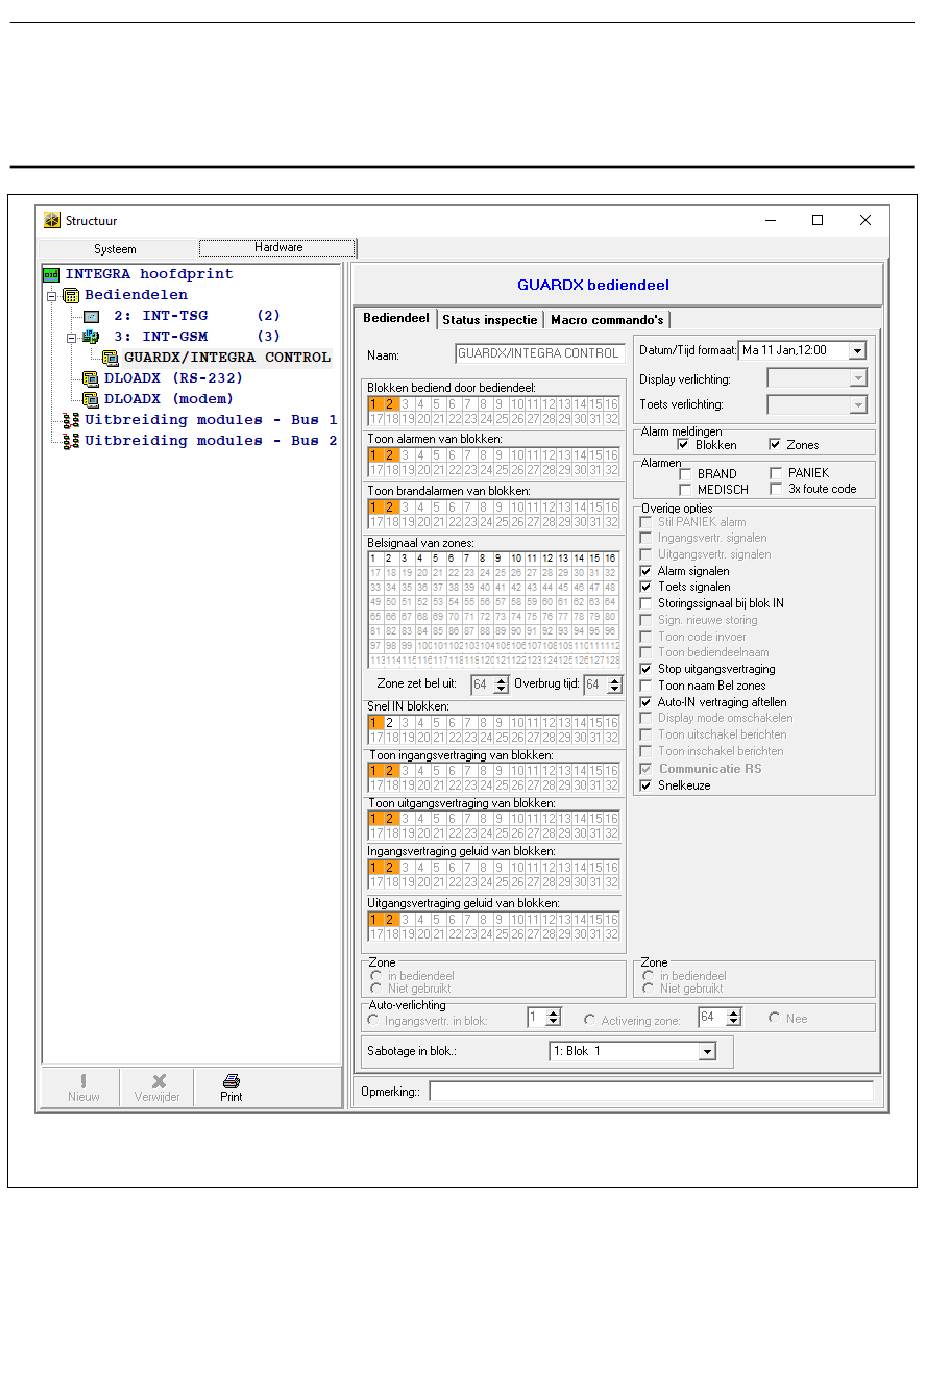
Task: Toggle the Zones alarm meldingen checkbox
Action: coord(774,445)
